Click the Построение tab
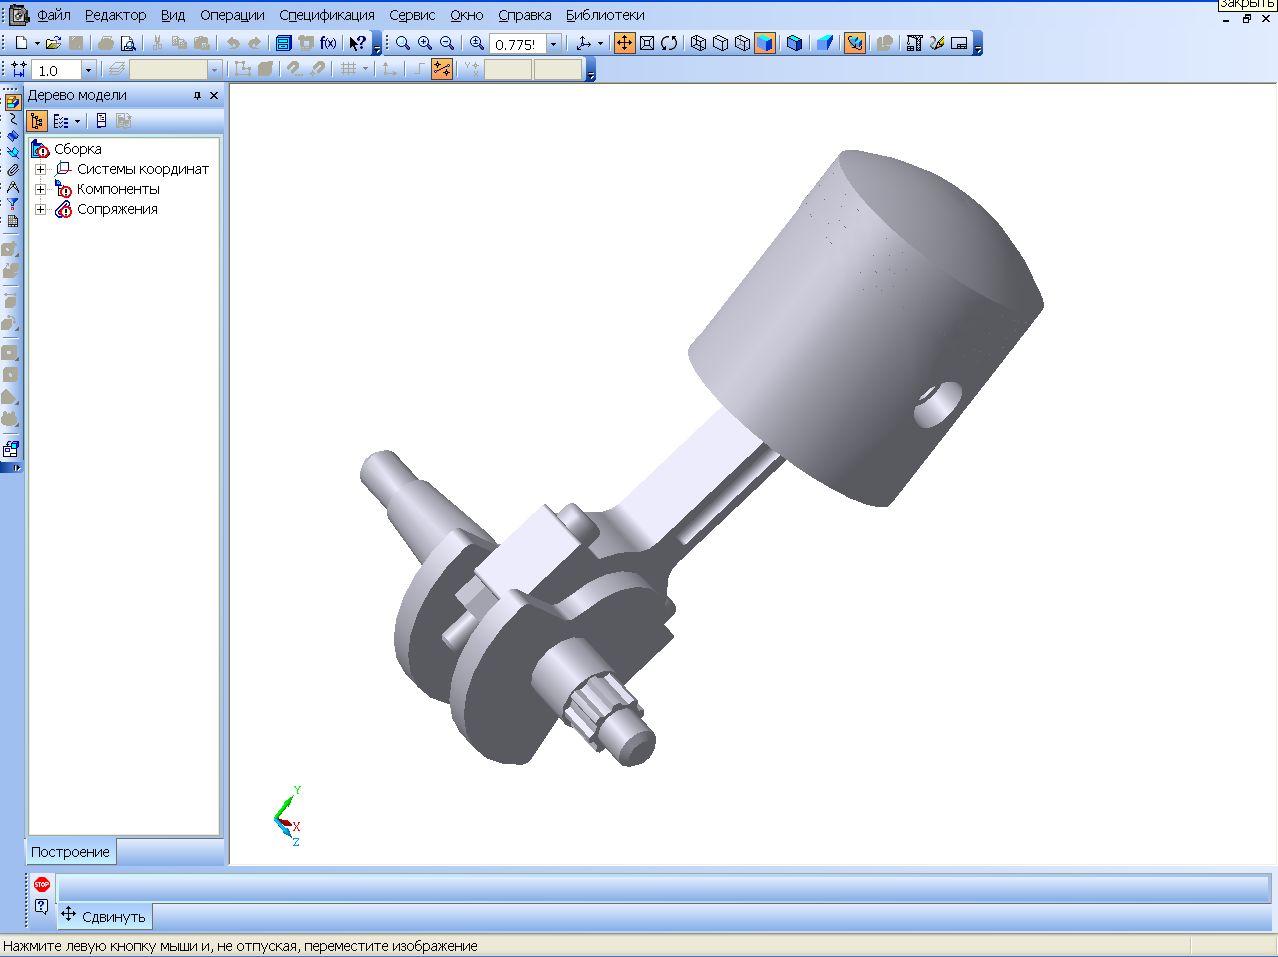The image size is (1278, 957). [x=70, y=852]
